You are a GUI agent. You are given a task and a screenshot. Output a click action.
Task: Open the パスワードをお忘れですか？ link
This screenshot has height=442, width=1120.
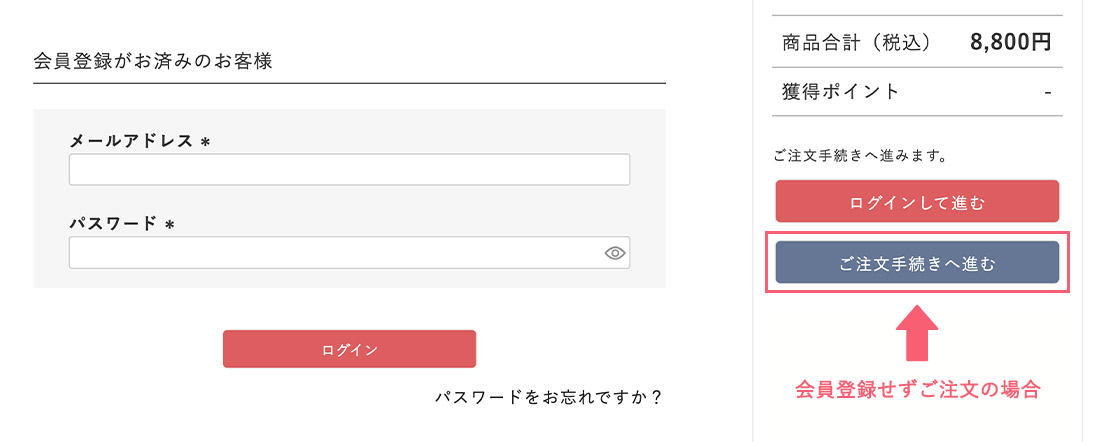[549, 397]
